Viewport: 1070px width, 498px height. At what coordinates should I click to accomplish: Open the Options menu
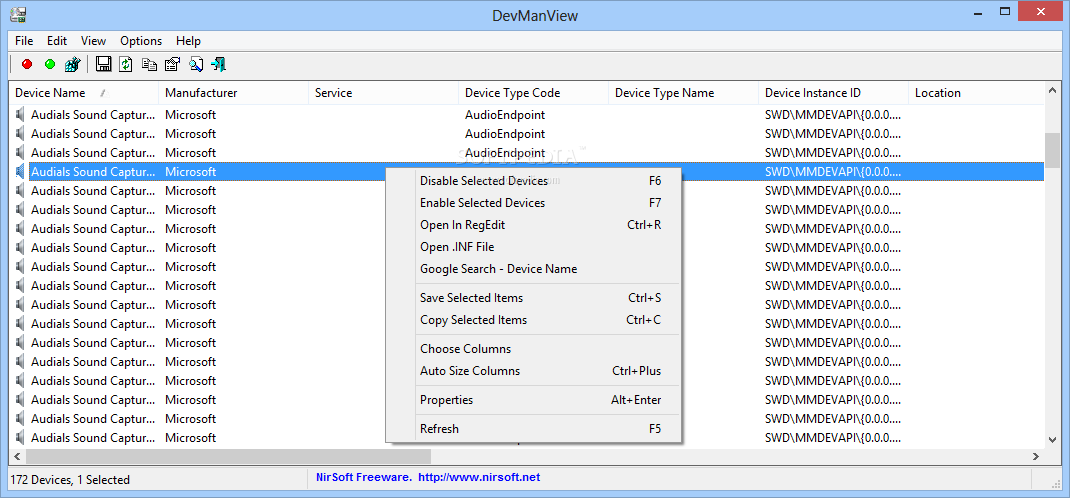click(141, 41)
